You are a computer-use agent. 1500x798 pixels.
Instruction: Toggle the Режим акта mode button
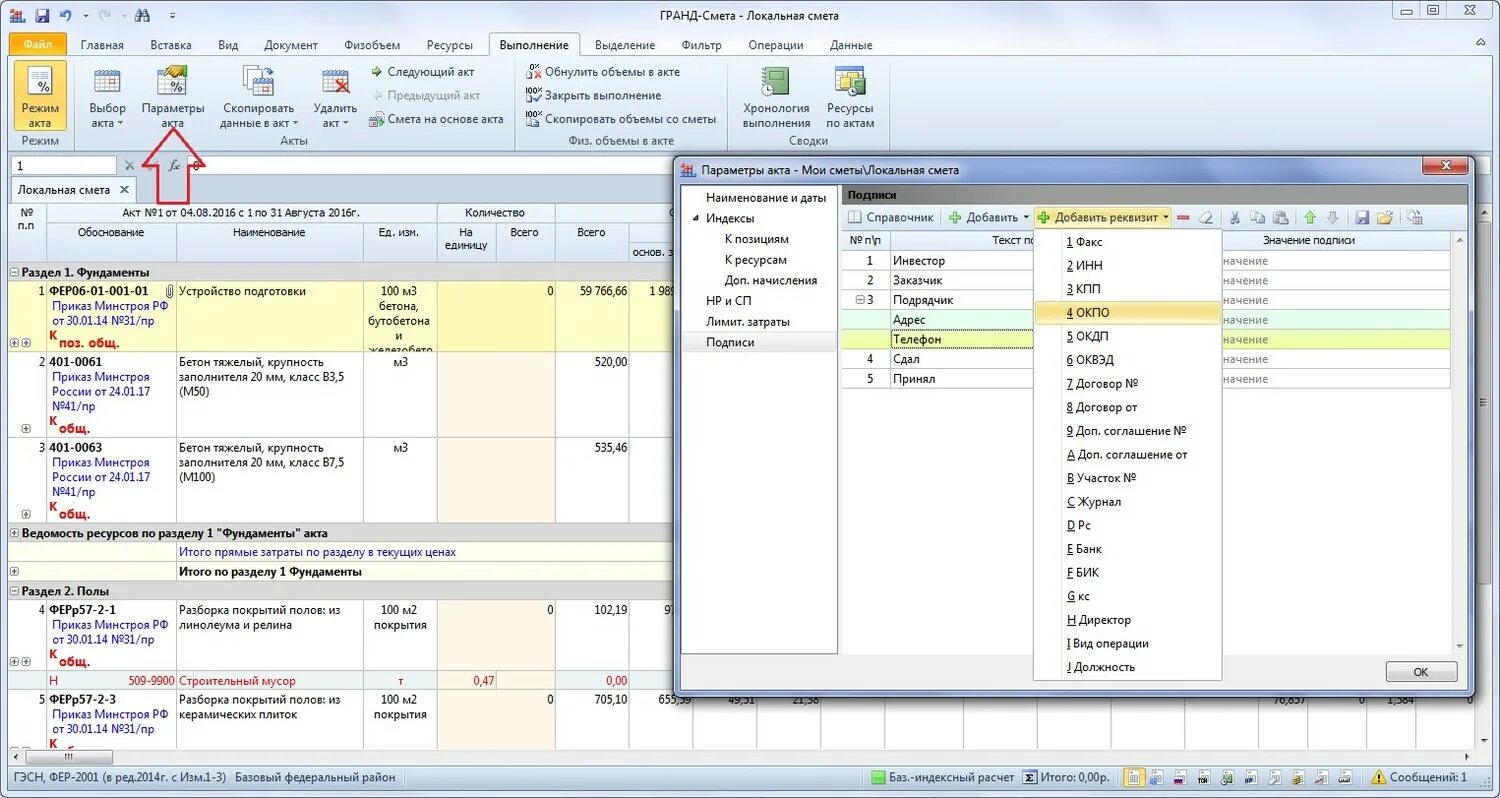click(x=40, y=96)
